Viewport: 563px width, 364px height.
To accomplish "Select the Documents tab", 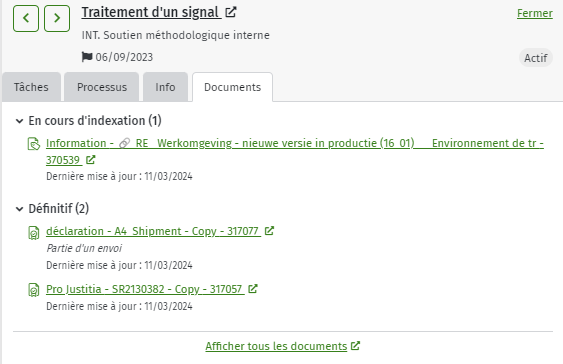I will [x=233, y=87].
